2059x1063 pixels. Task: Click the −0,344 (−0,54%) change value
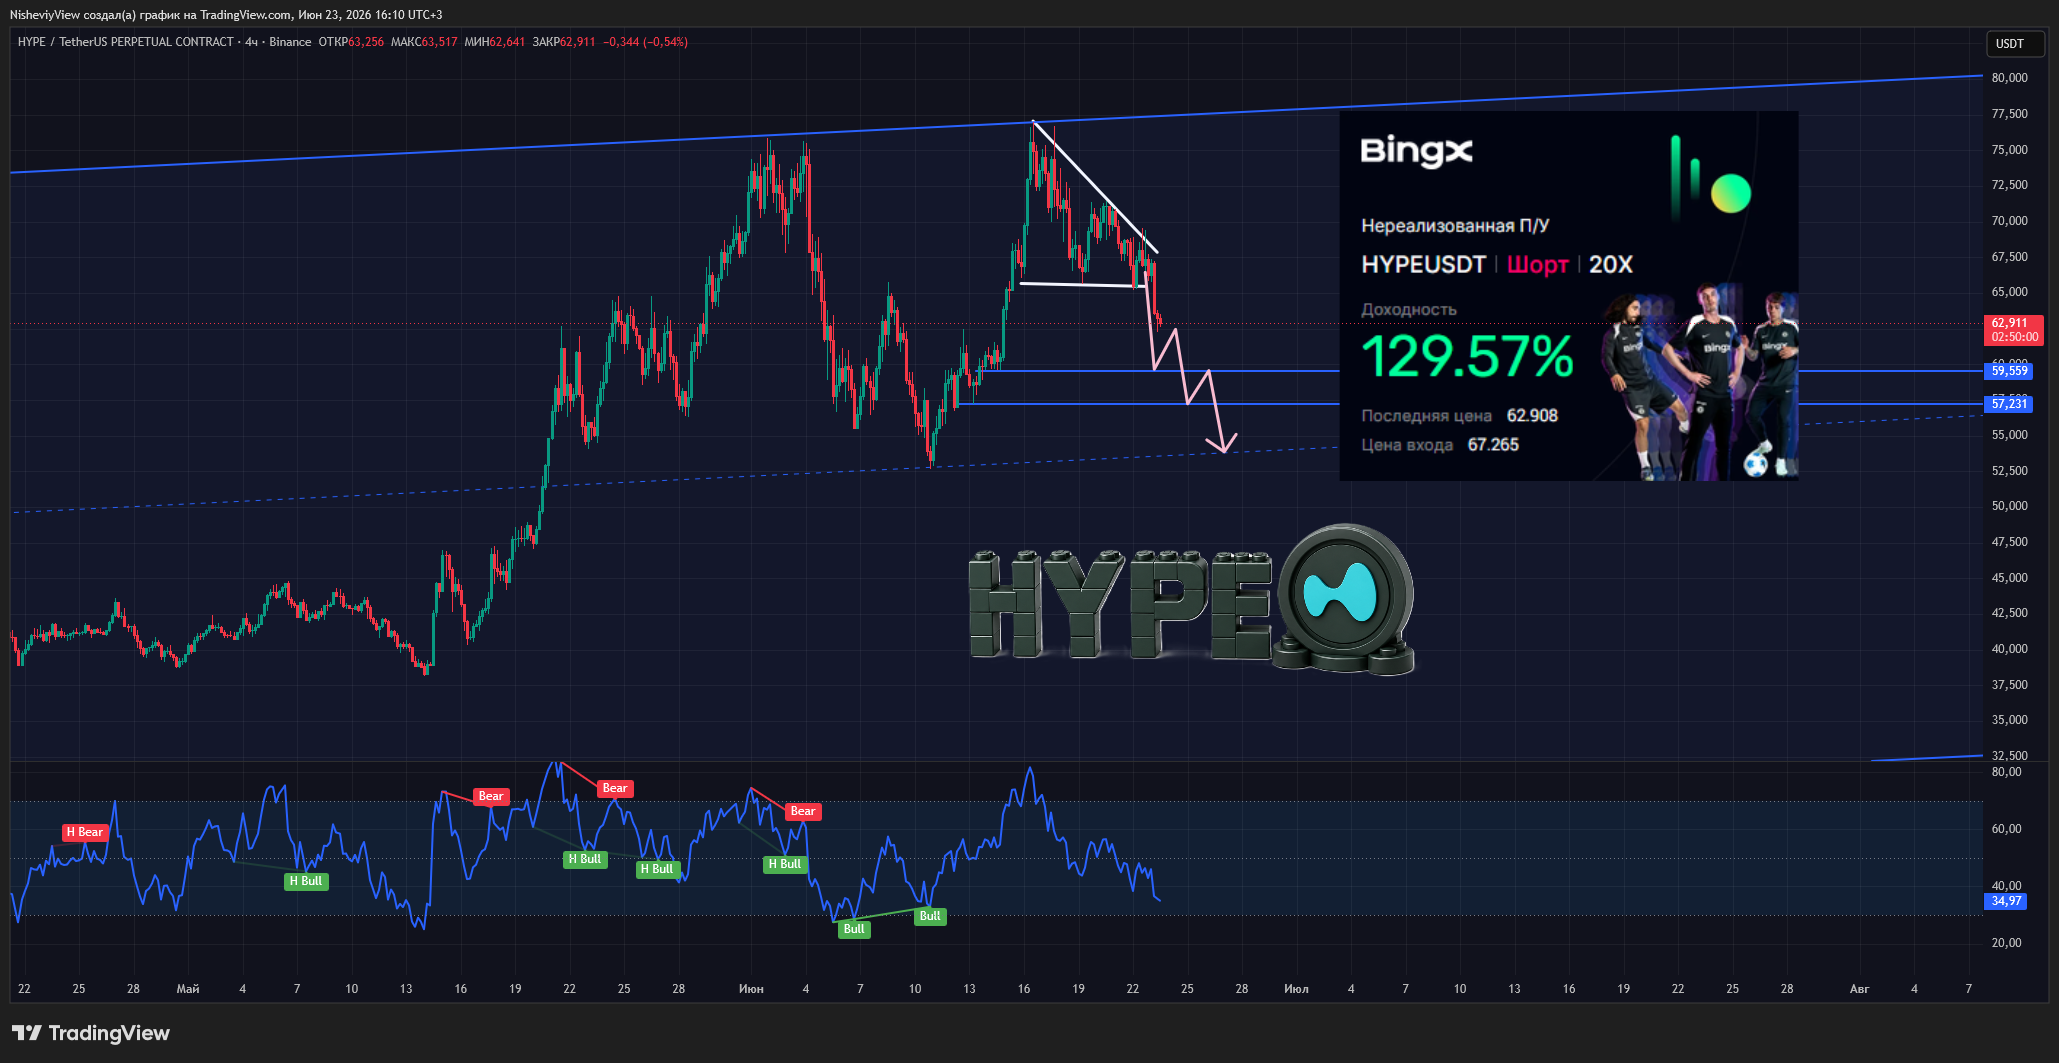(645, 42)
